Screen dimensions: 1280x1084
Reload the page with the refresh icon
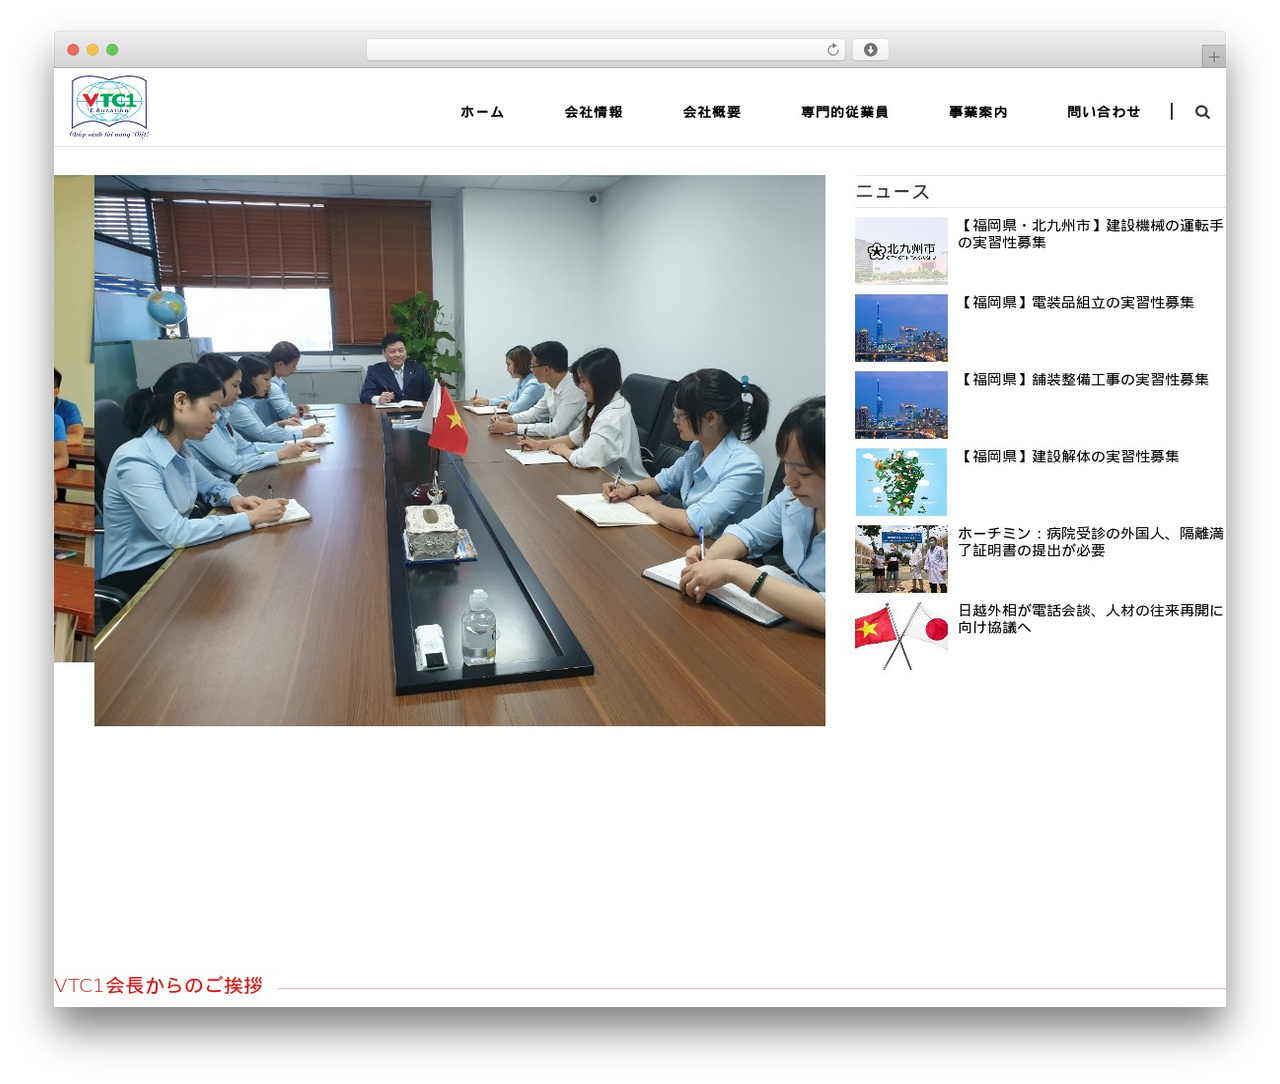click(833, 50)
